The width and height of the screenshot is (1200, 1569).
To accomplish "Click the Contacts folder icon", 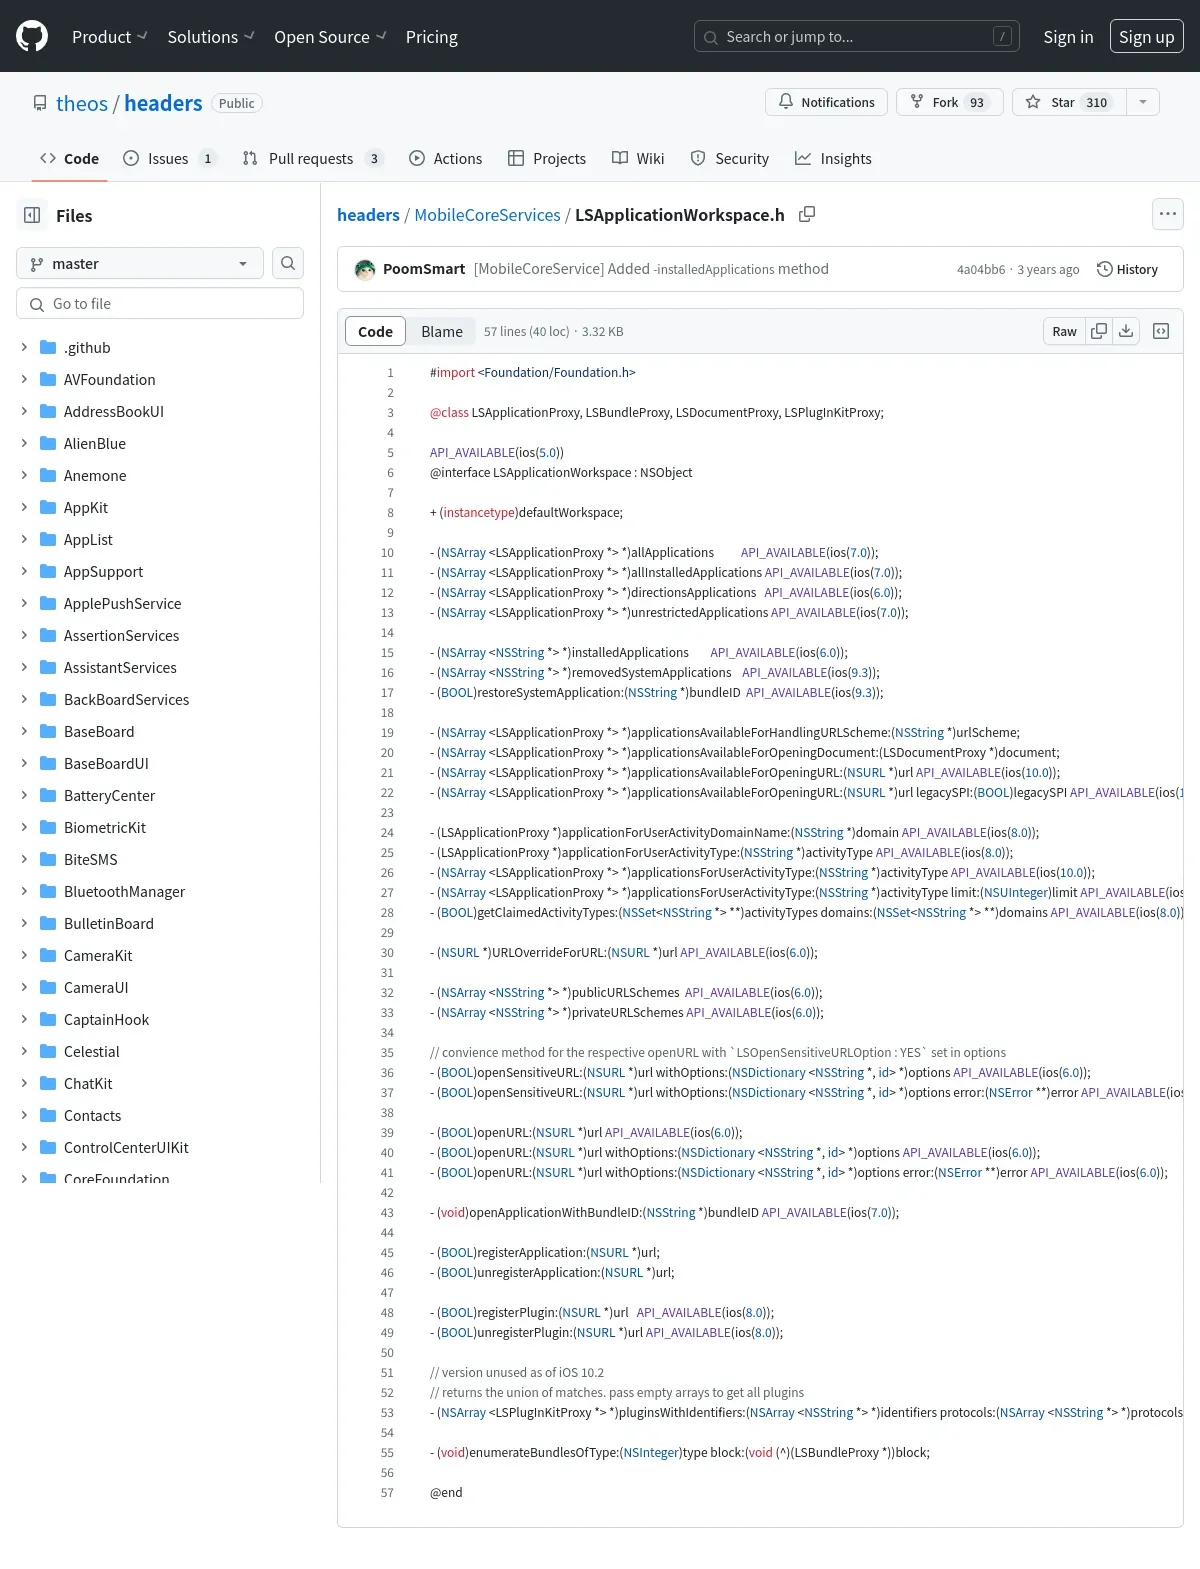I will 48,1115.
